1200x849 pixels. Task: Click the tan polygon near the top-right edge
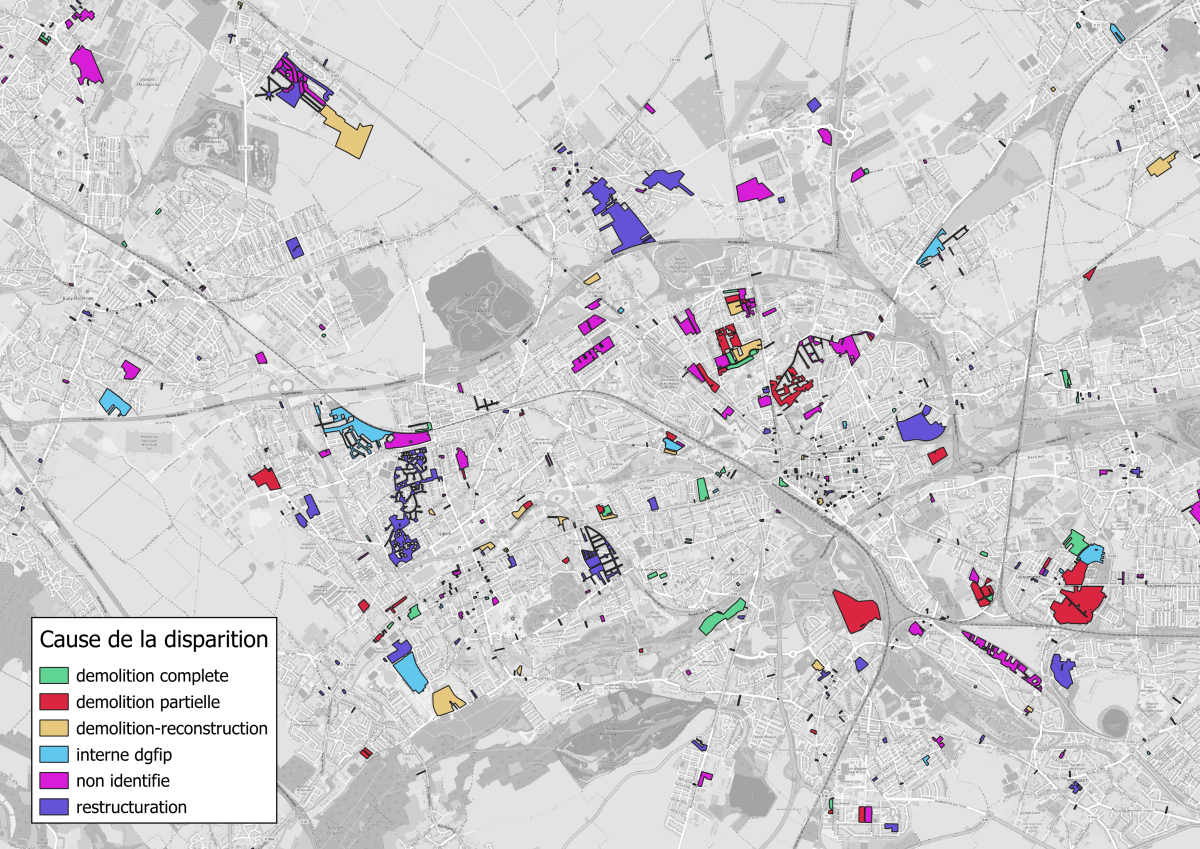(x=1161, y=164)
